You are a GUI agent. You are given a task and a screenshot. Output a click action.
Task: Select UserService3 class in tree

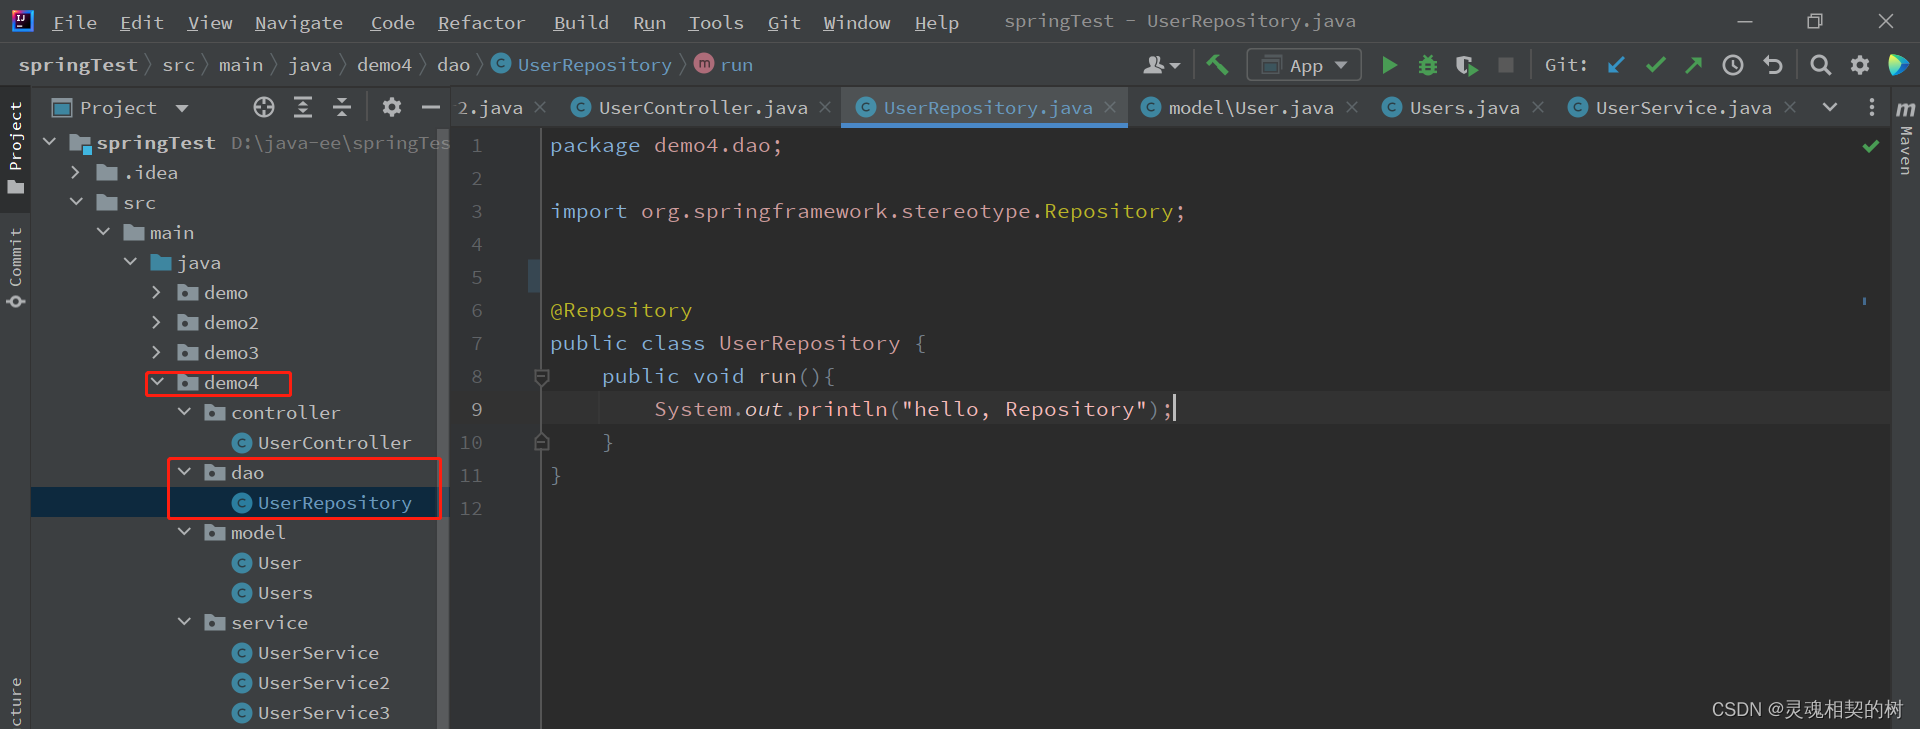[x=323, y=713]
